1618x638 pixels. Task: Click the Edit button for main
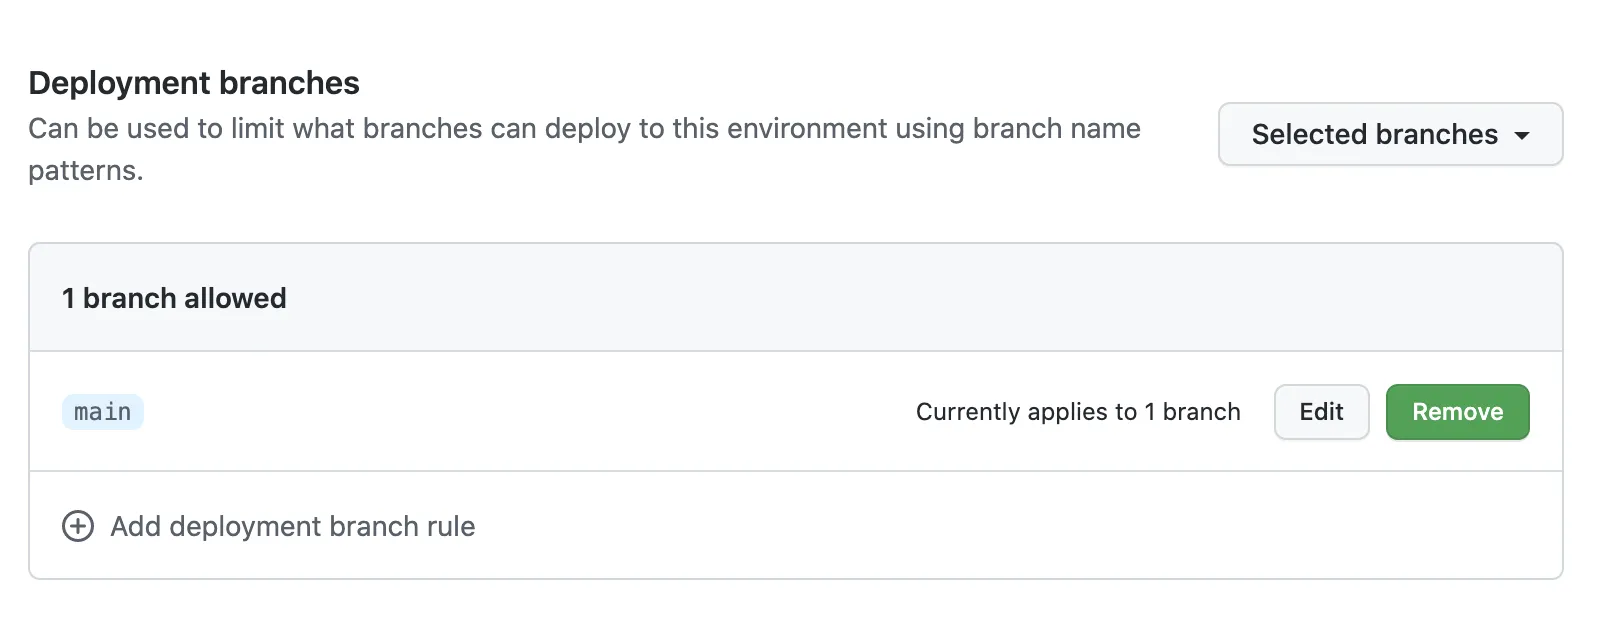(x=1321, y=412)
